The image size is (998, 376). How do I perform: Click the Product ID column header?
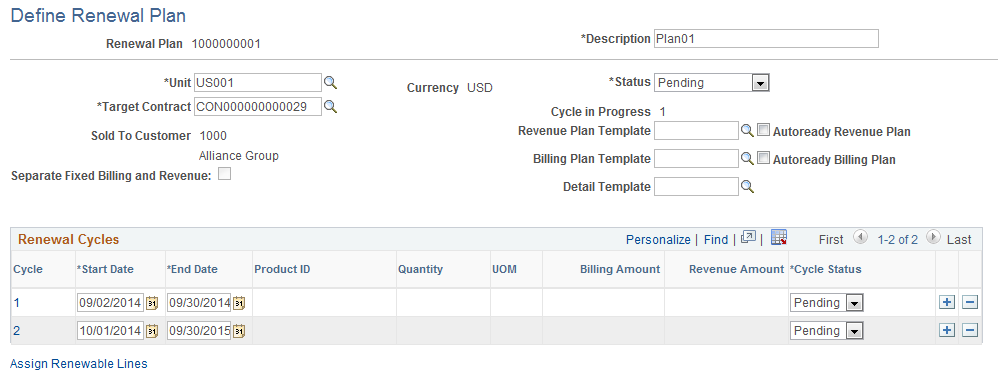pyautogui.click(x=282, y=269)
